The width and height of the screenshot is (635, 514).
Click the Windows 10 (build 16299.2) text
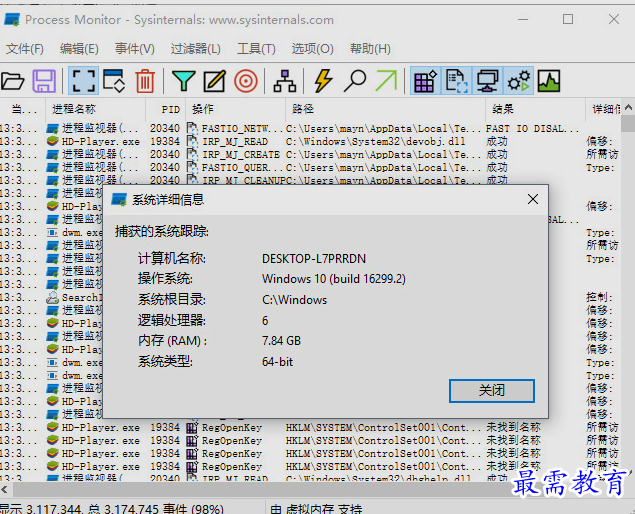(334, 279)
